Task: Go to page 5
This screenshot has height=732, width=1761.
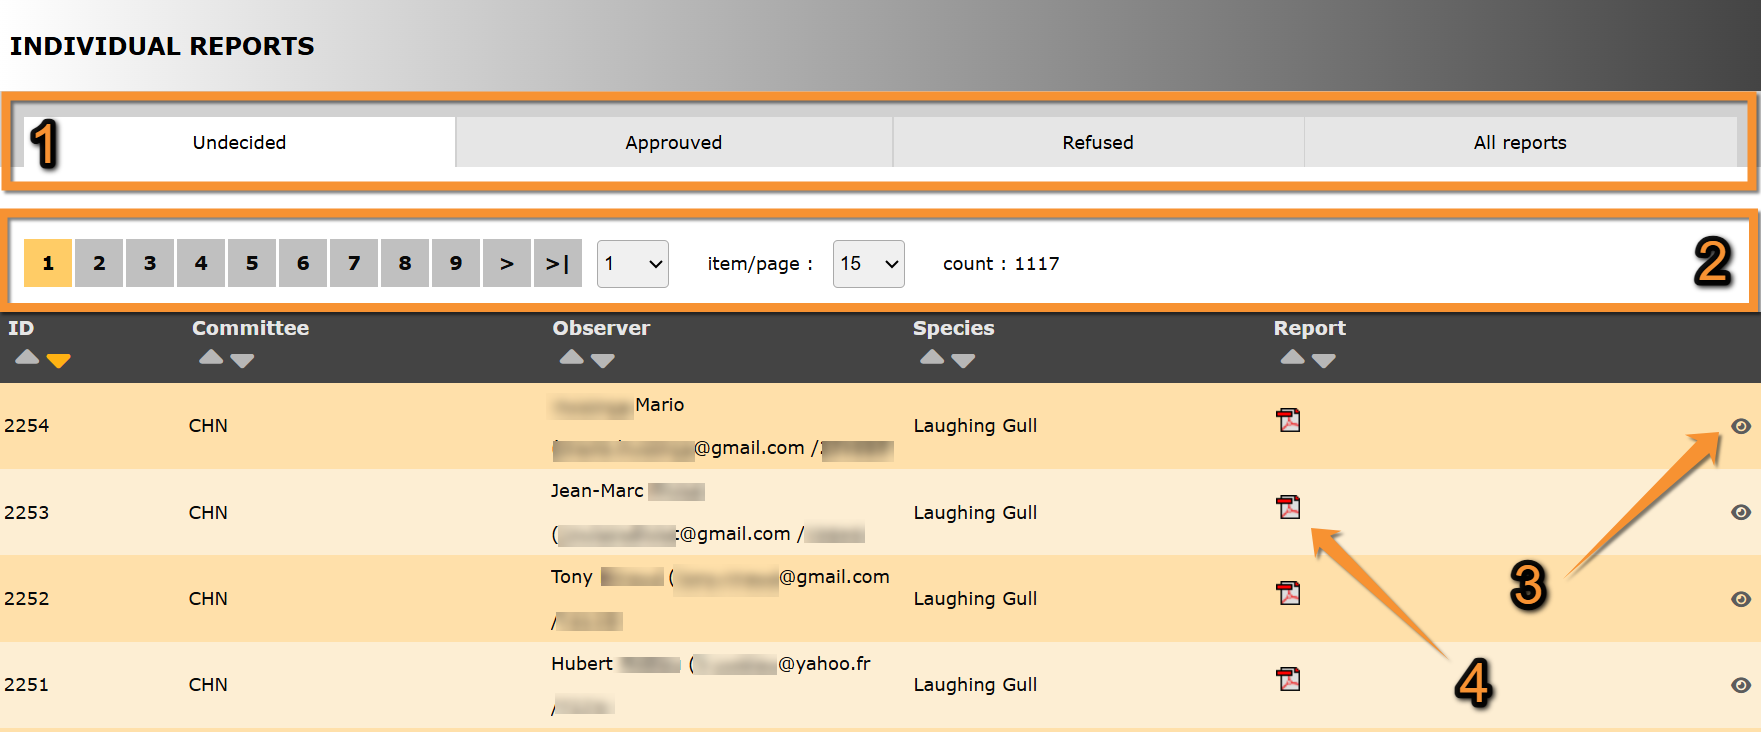Action: (252, 264)
